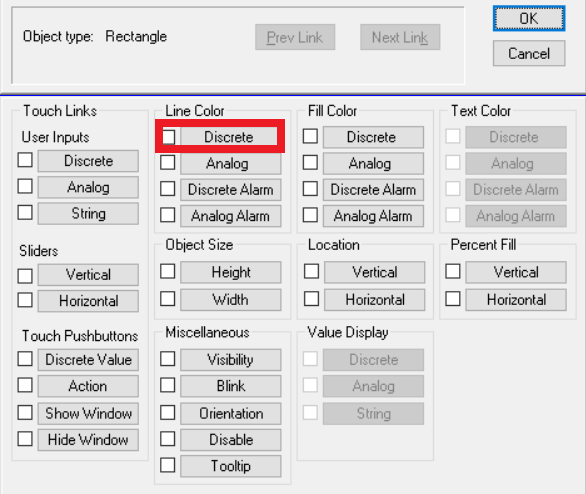Tick the Disable checkbox
The height and width of the screenshot is (494, 586).
(167, 439)
